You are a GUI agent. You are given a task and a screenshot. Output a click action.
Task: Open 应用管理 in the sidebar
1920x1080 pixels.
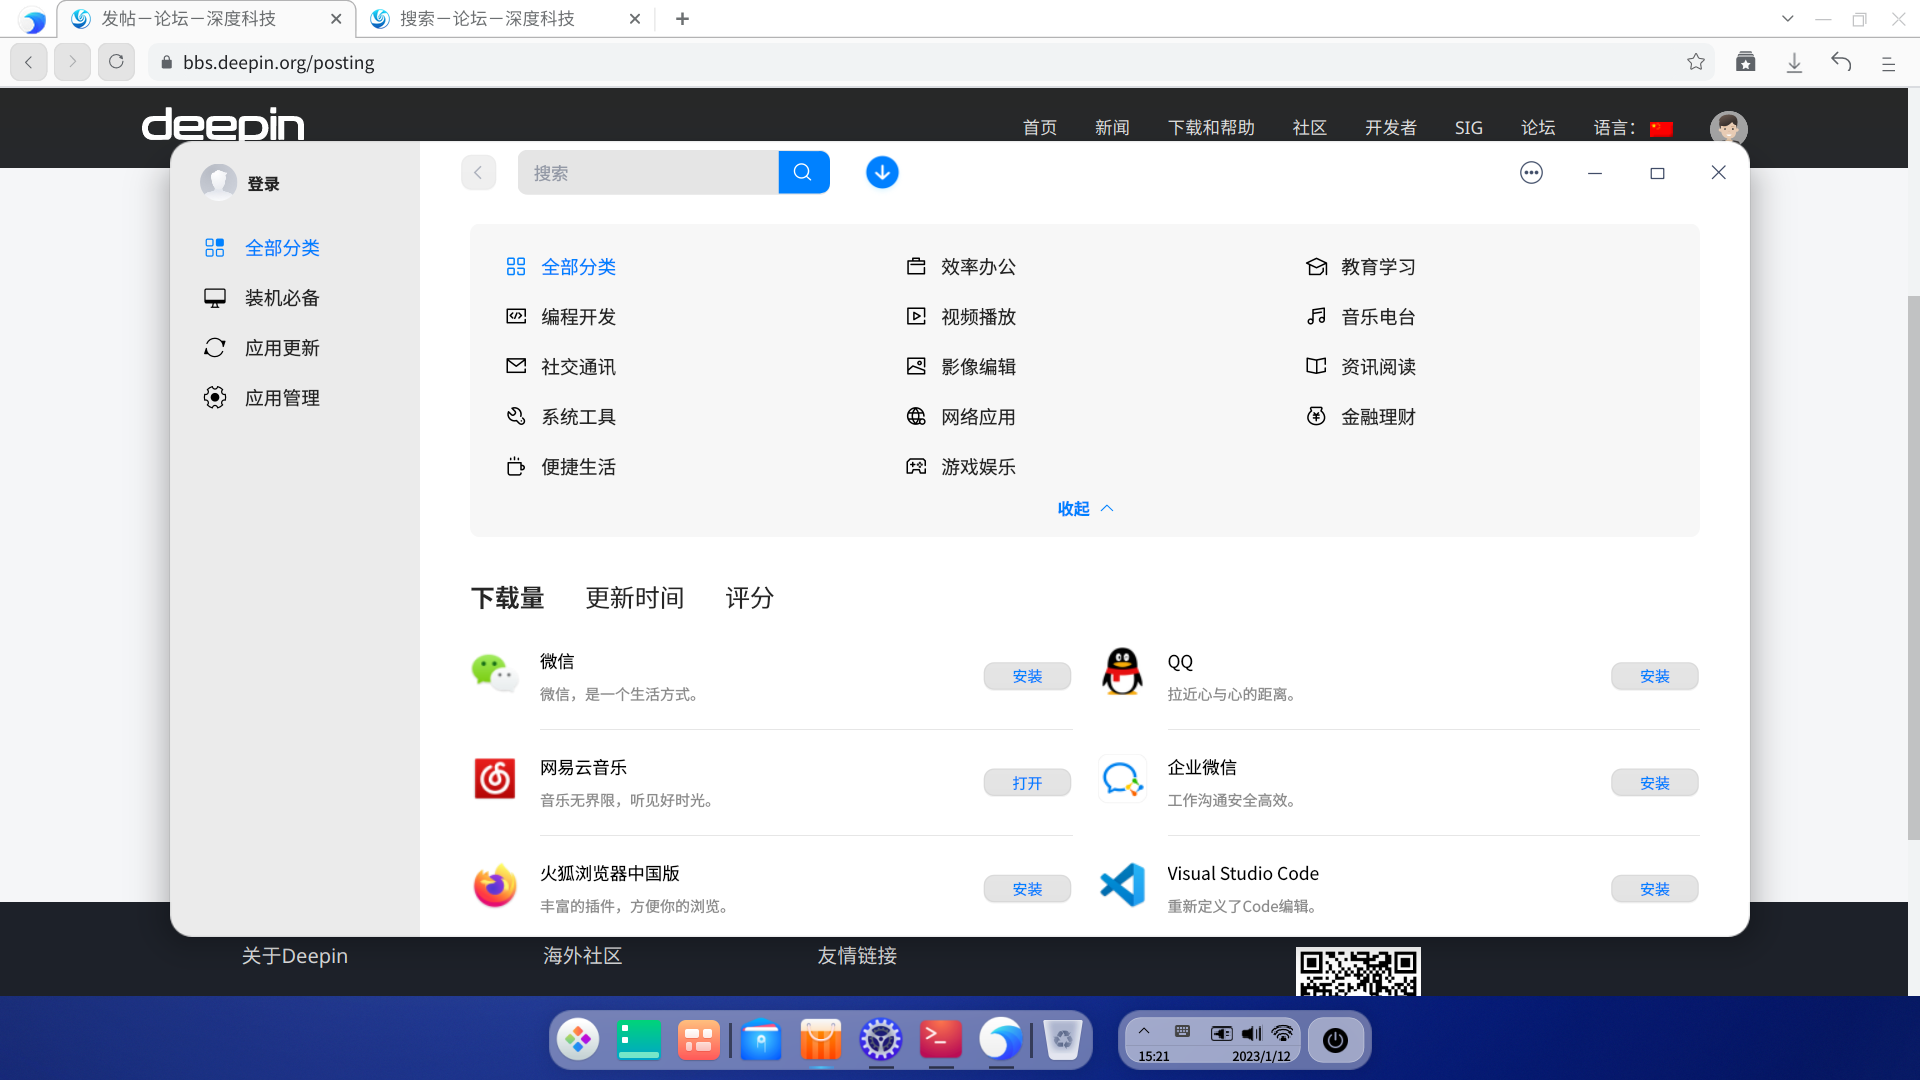coord(282,398)
